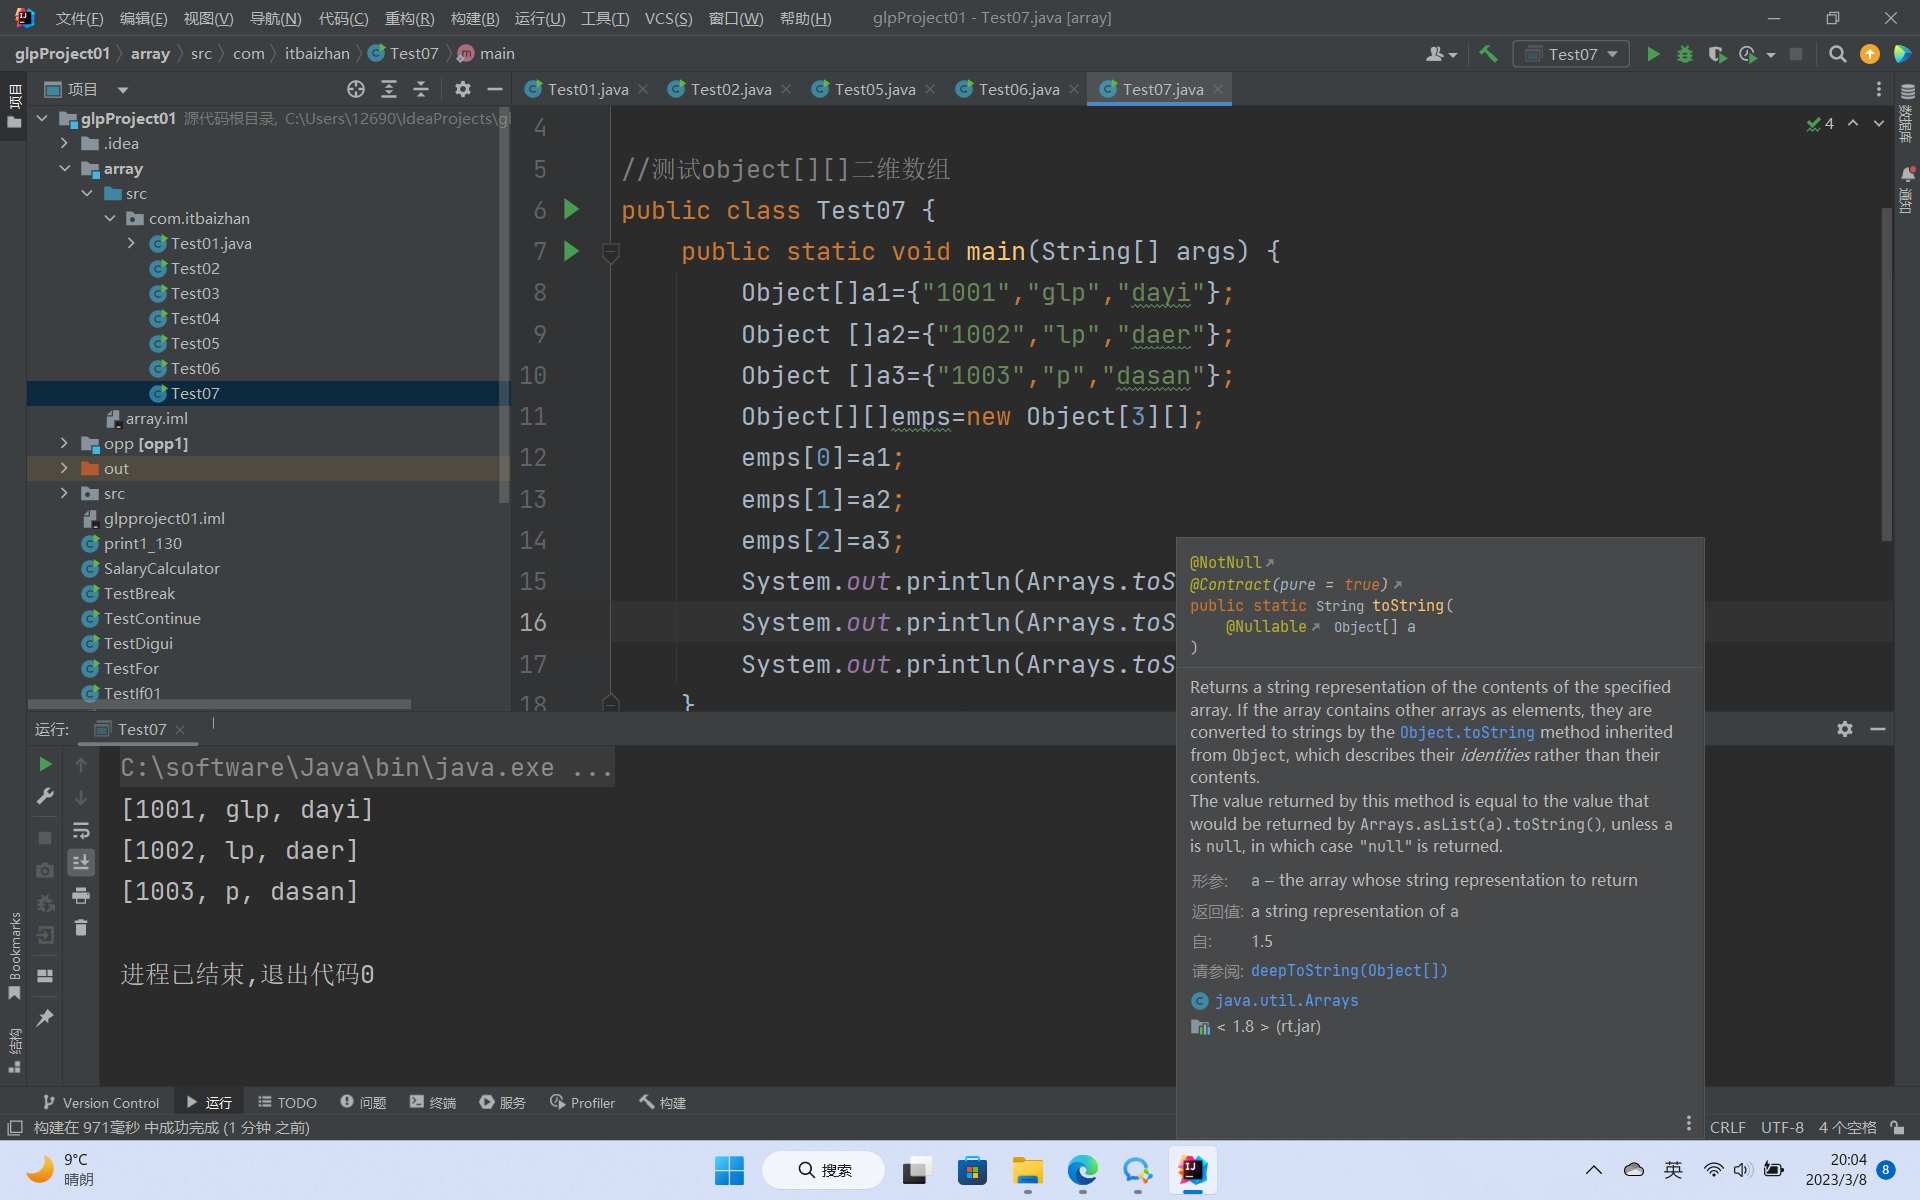This screenshot has width=1920, height=1200.
Task: Open Version Control tool window
Action: click(100, 1102)
